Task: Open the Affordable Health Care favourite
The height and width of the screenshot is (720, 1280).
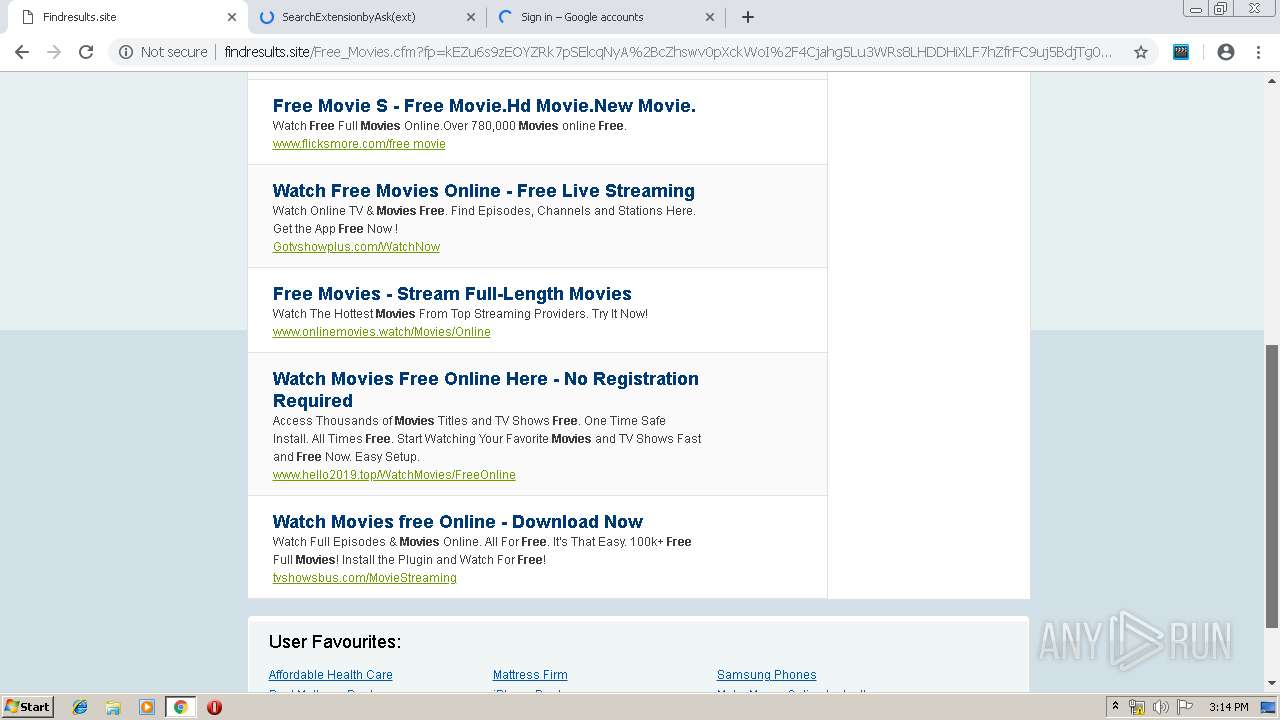Action: click(330, 675)
